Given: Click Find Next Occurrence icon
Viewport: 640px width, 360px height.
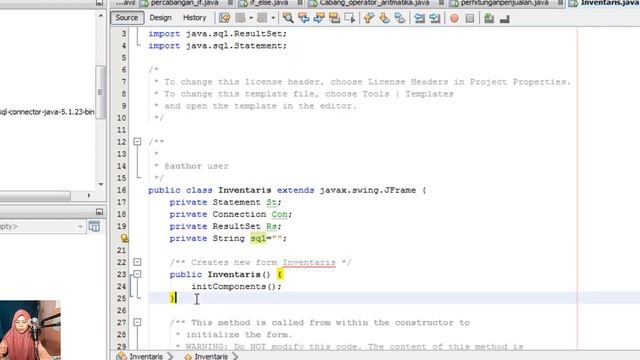Looking at the screenshot, I should tap(319, 18).
